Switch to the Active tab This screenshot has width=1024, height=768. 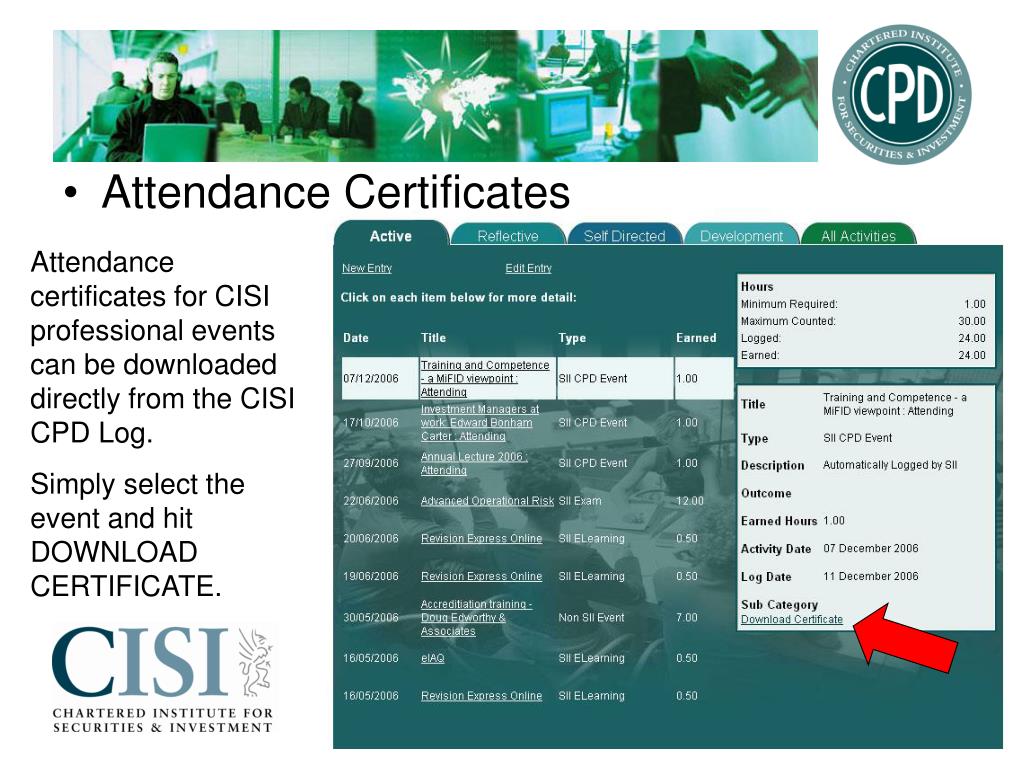tap(391, 236)
